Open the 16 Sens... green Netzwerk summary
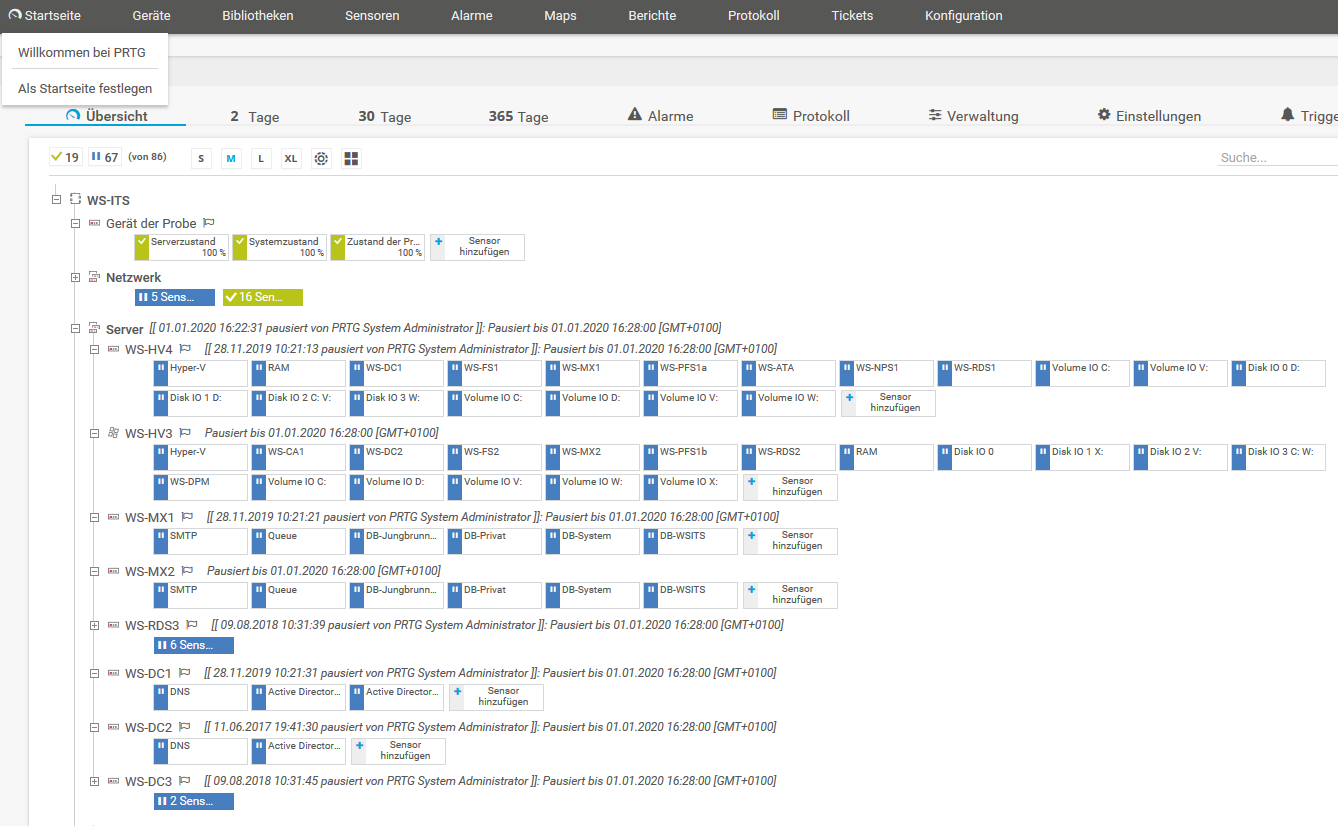The image size is (1338, 826). click(263, 297)
